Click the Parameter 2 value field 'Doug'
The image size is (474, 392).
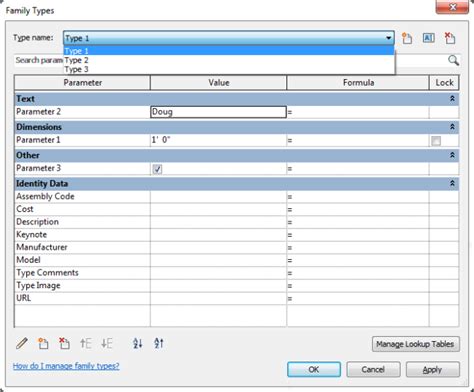tap(218, 112)
